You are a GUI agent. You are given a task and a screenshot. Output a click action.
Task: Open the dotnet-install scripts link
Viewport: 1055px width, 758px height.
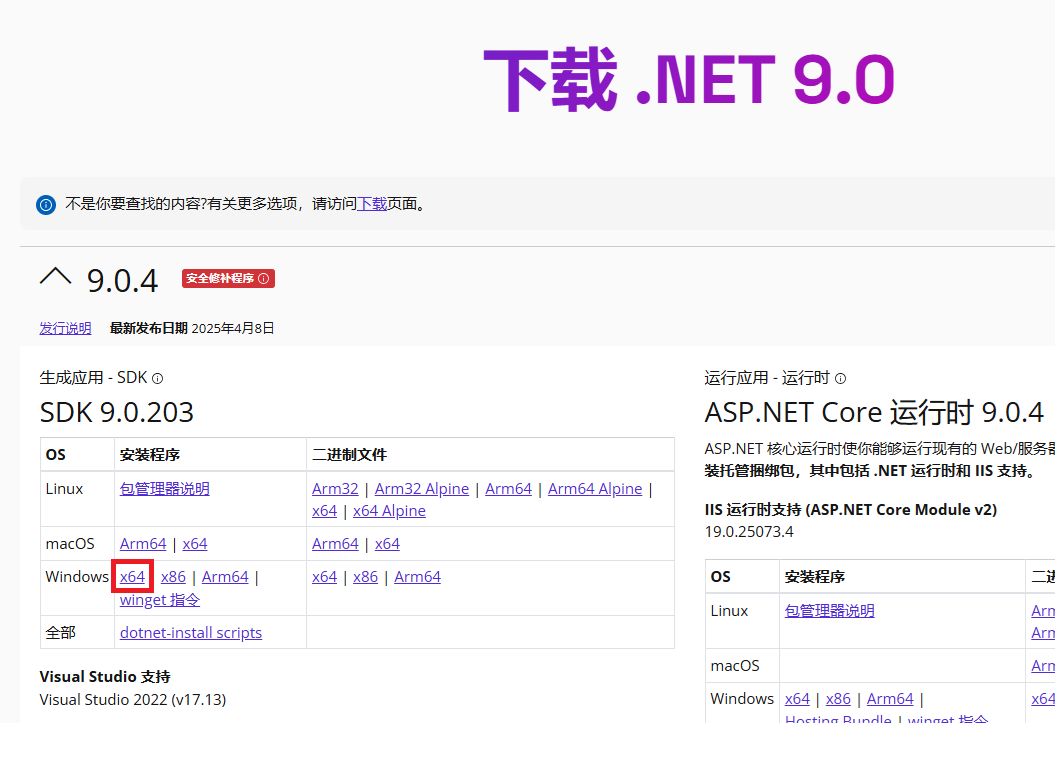click(191, 633)
